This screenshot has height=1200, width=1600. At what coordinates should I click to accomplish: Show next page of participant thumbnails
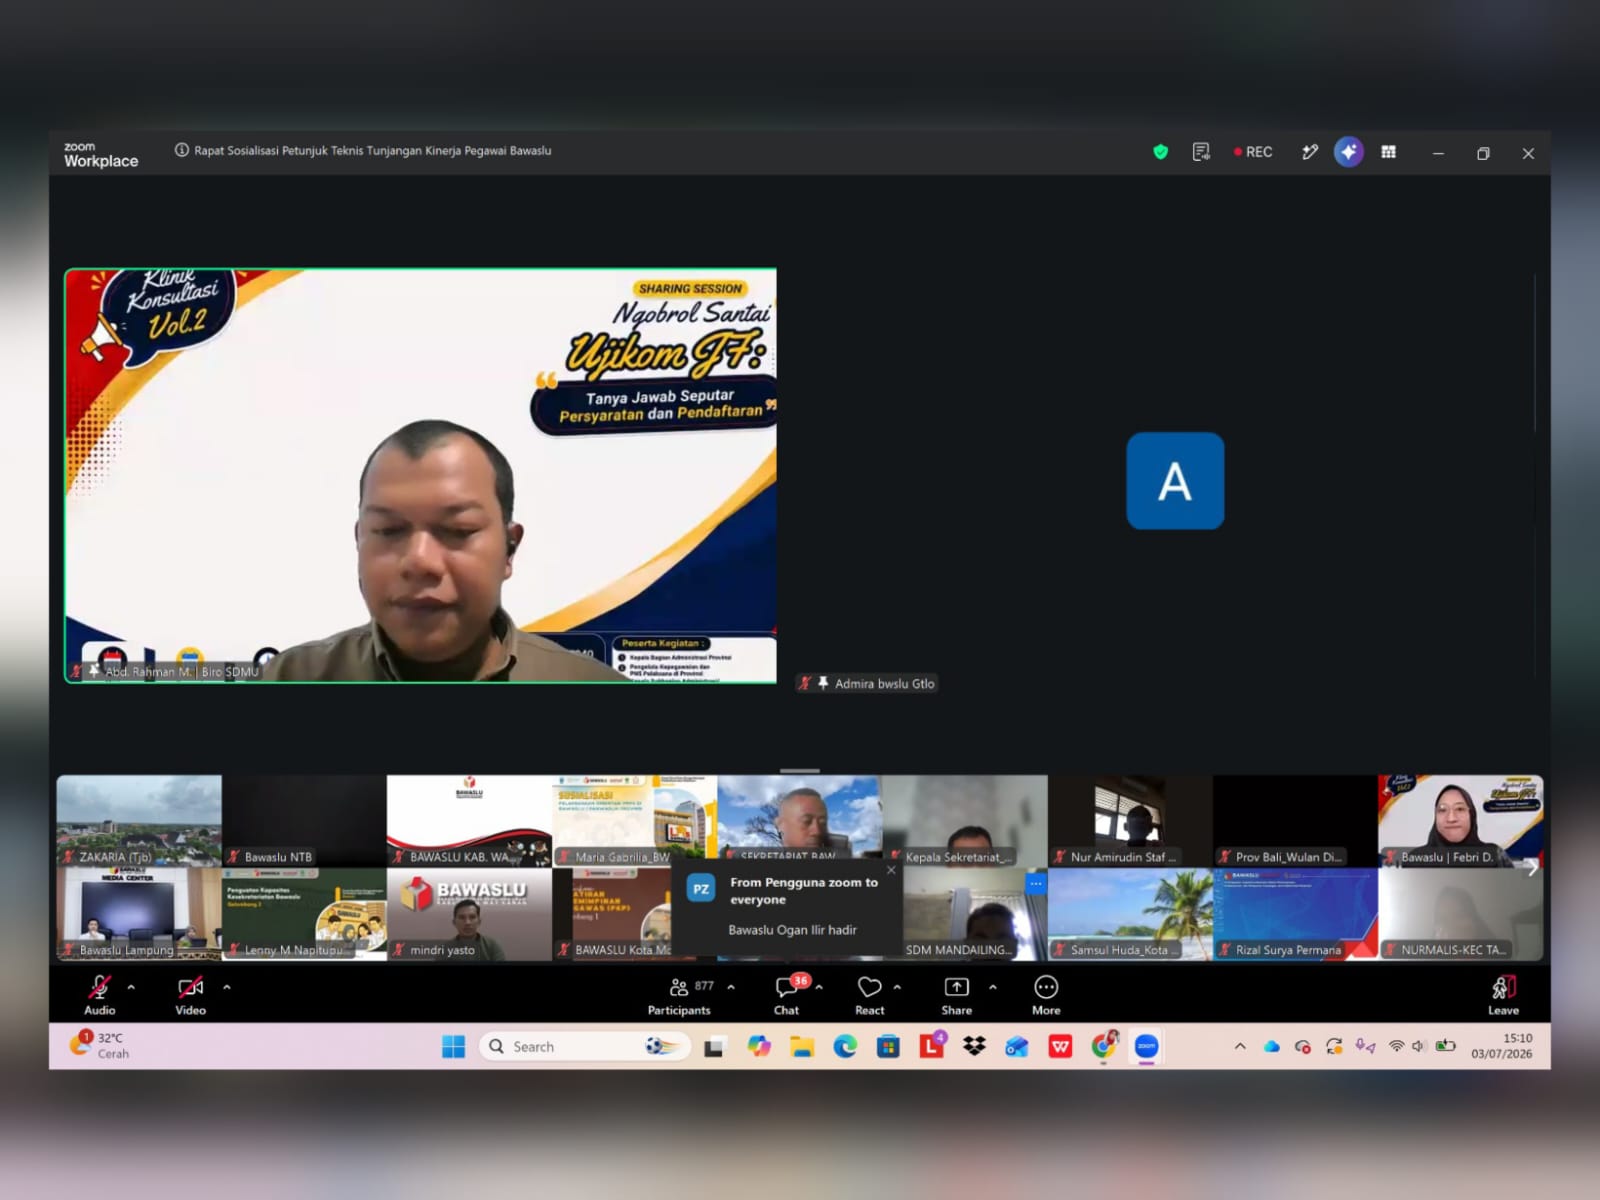(1531, 868)
